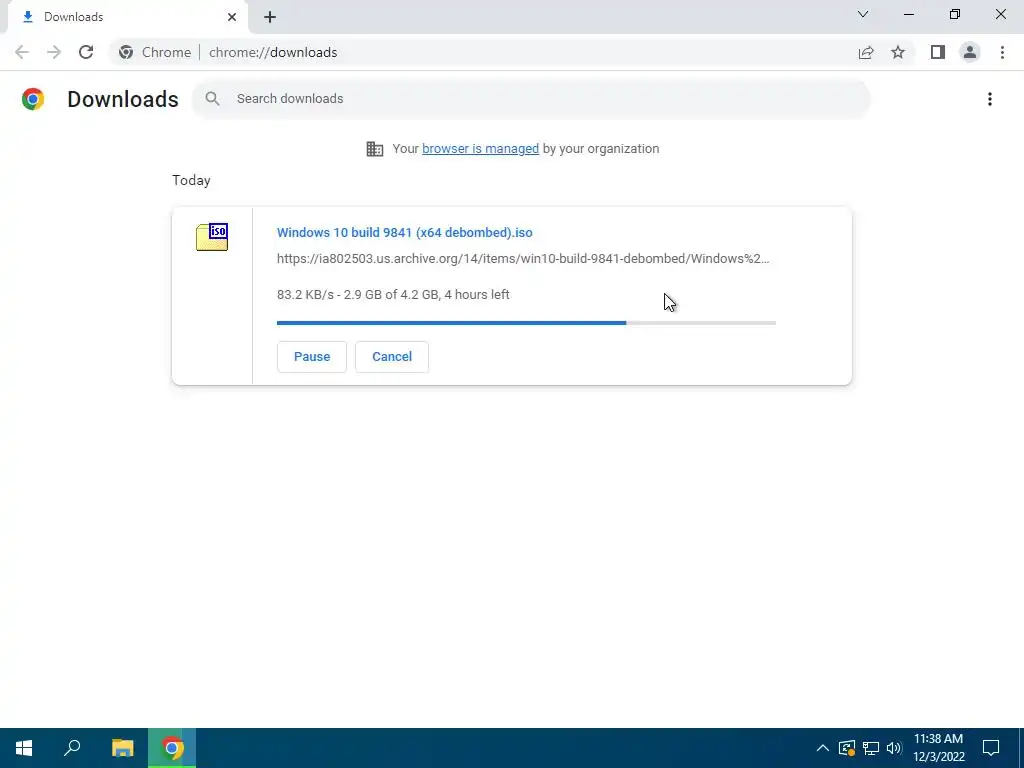Click the download progress bar
Viewport: 1024px width, 768px height.
tap(526, 323)
